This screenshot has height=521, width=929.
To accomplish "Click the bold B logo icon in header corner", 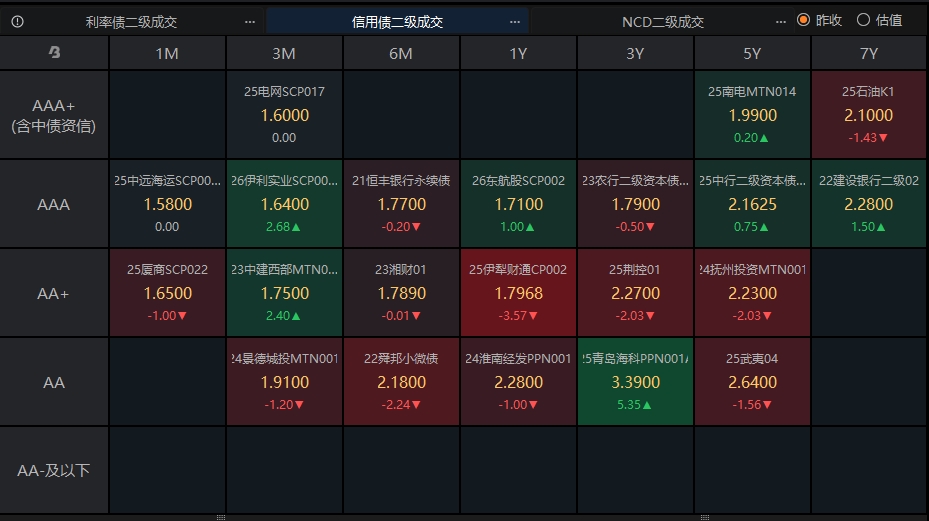I will (55, 53).
